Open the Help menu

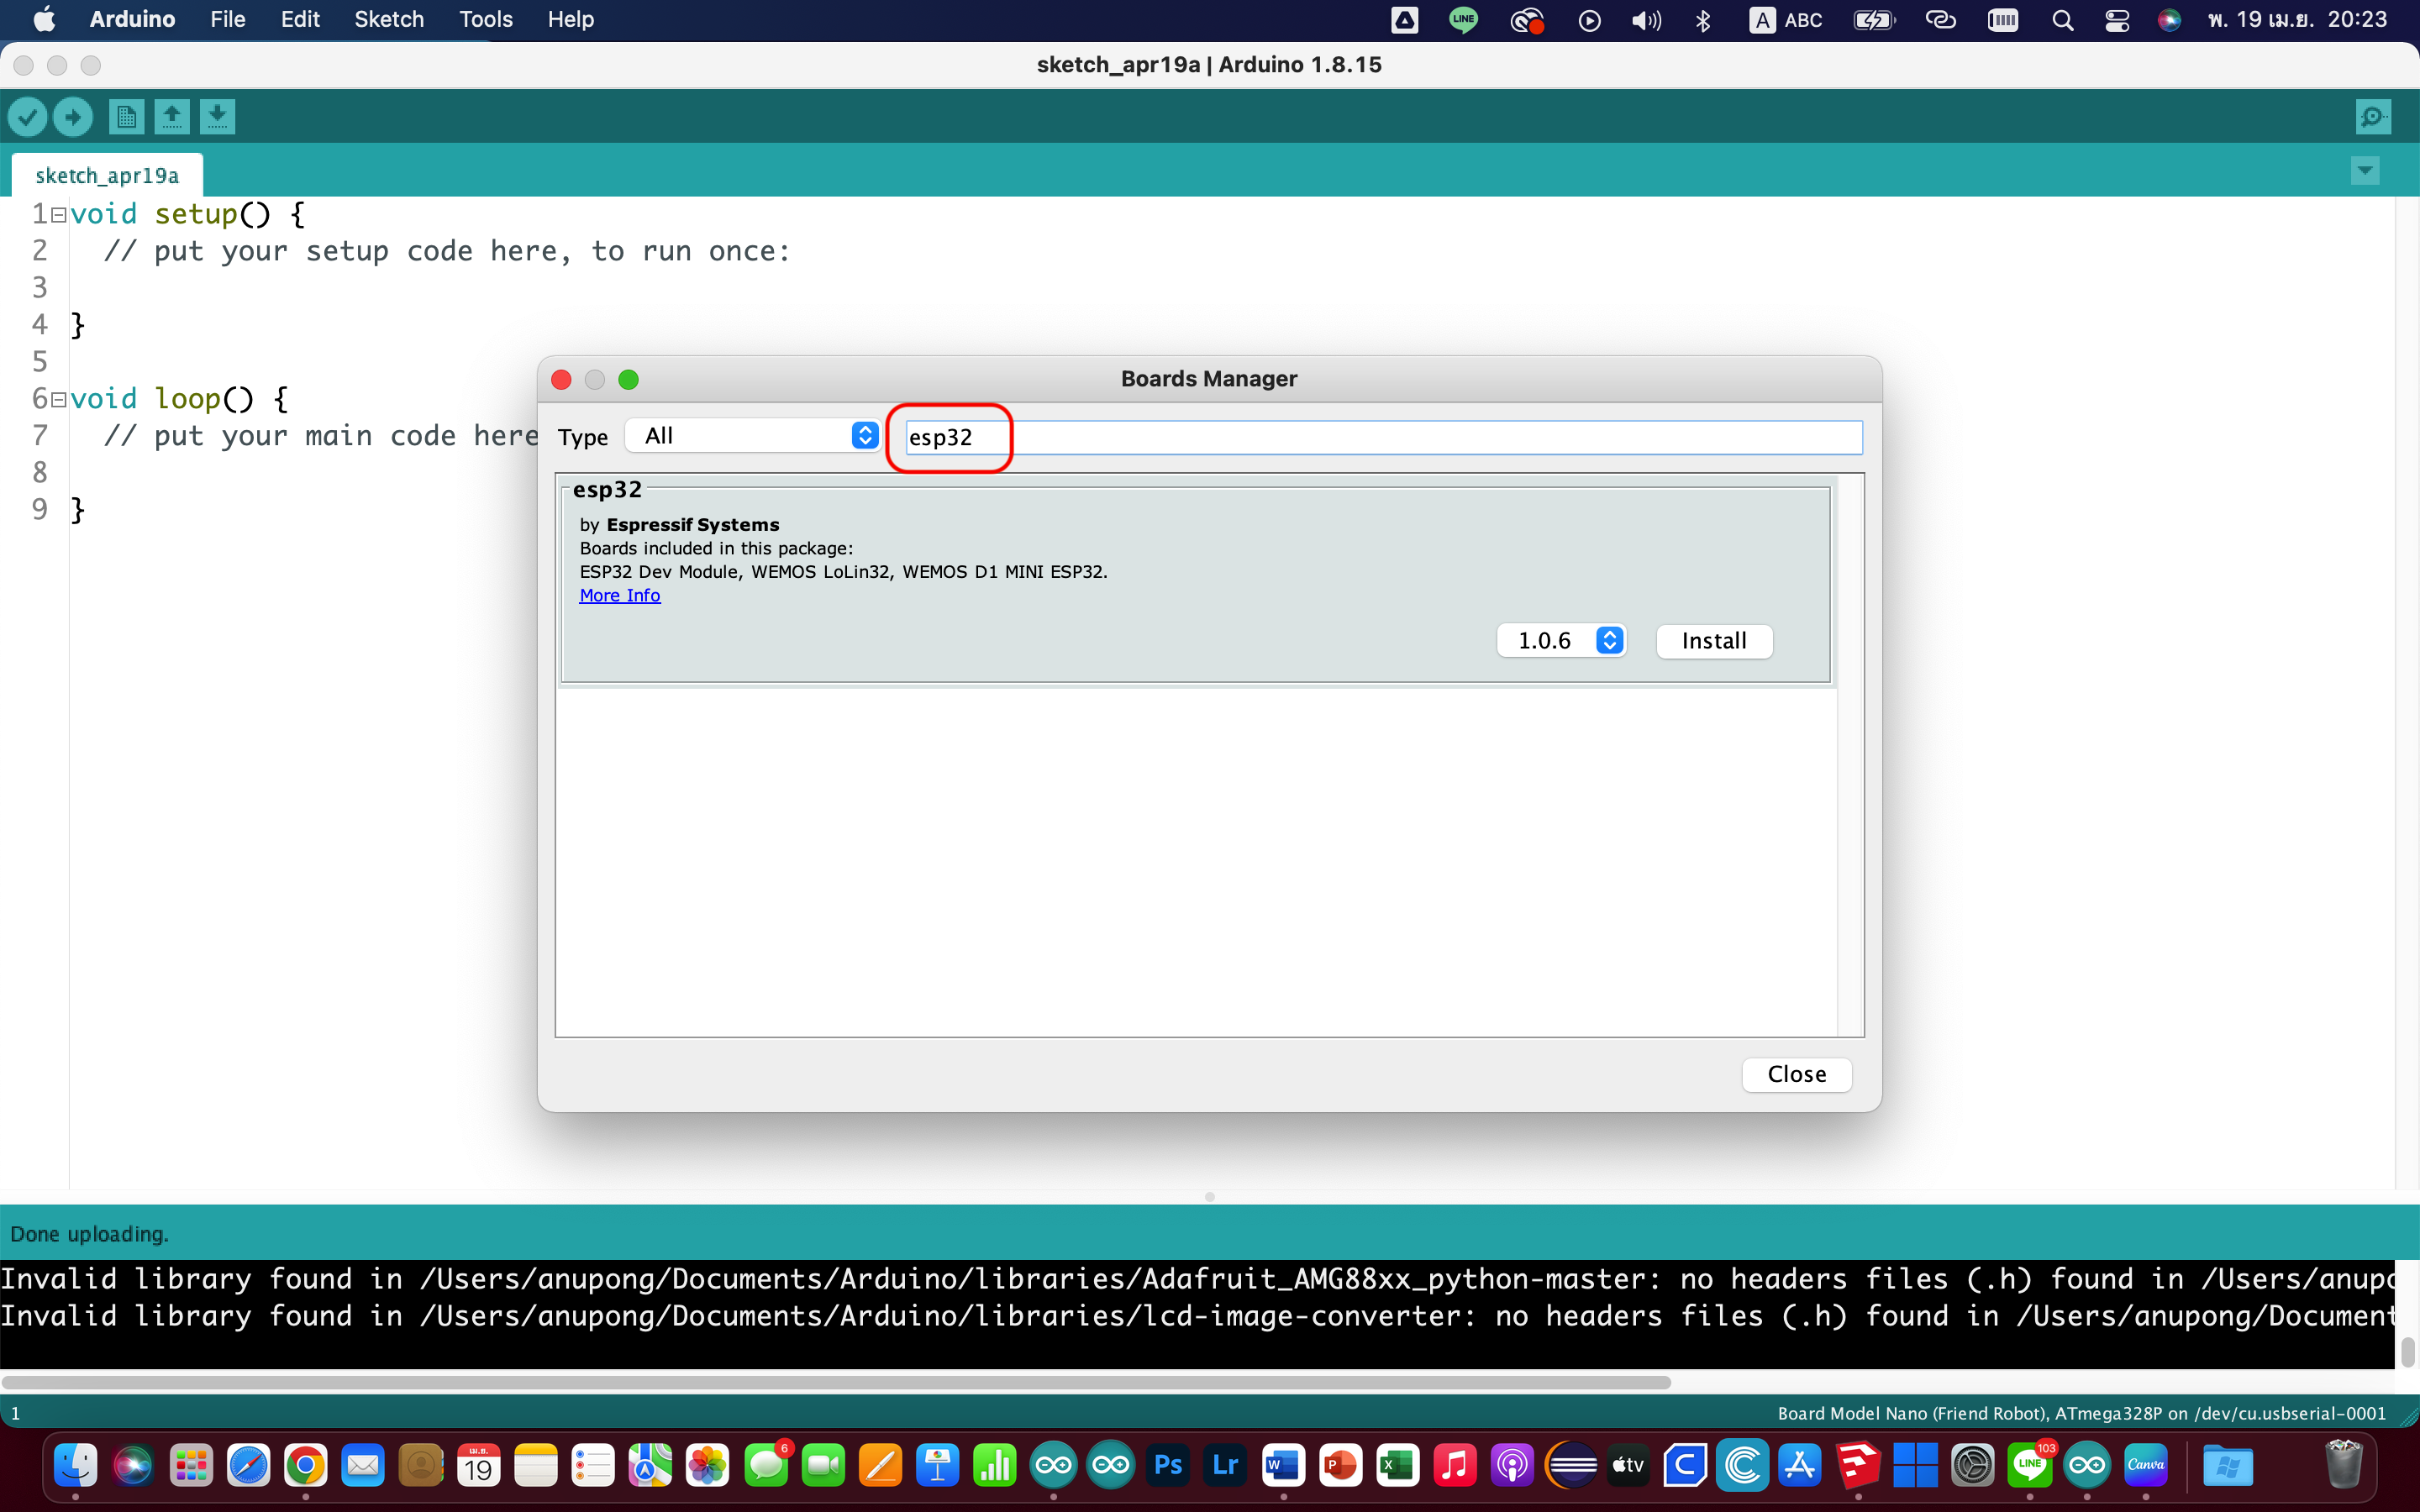570,19
